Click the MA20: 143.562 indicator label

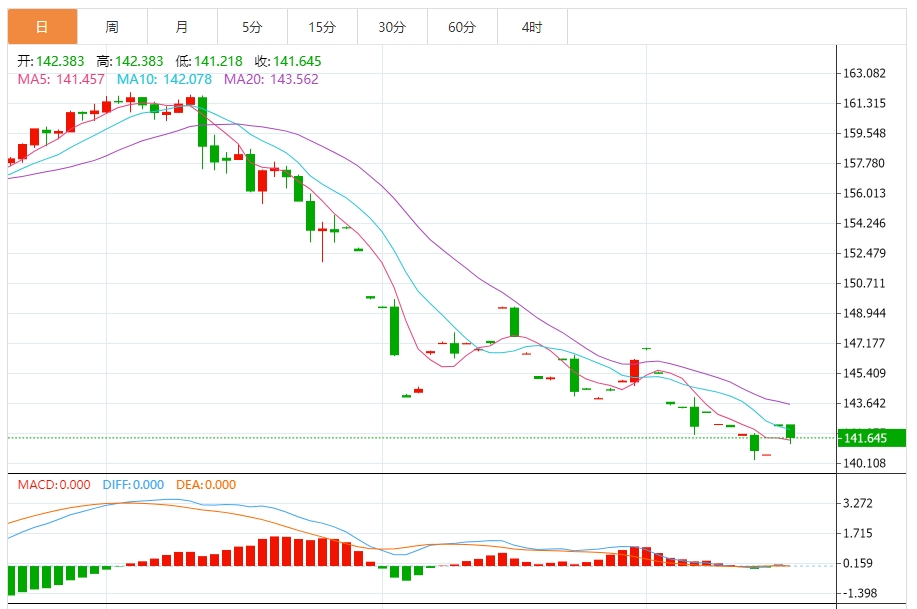271,80
